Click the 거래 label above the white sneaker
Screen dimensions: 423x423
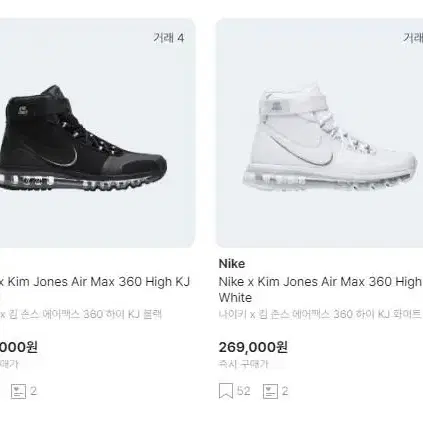413,38
